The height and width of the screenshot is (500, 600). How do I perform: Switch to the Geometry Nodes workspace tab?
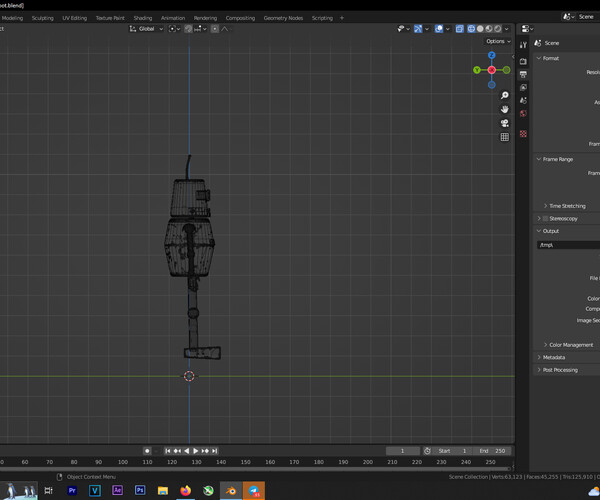283,18
